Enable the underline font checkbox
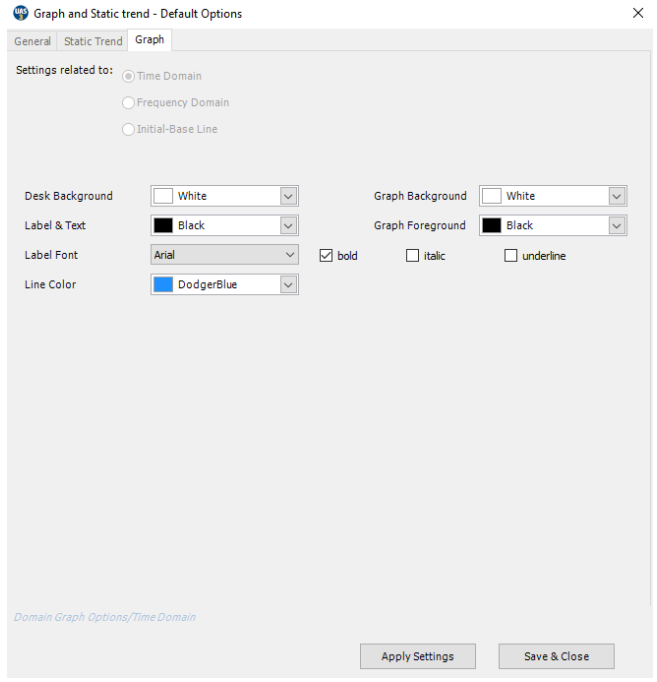 coord(511,256)
